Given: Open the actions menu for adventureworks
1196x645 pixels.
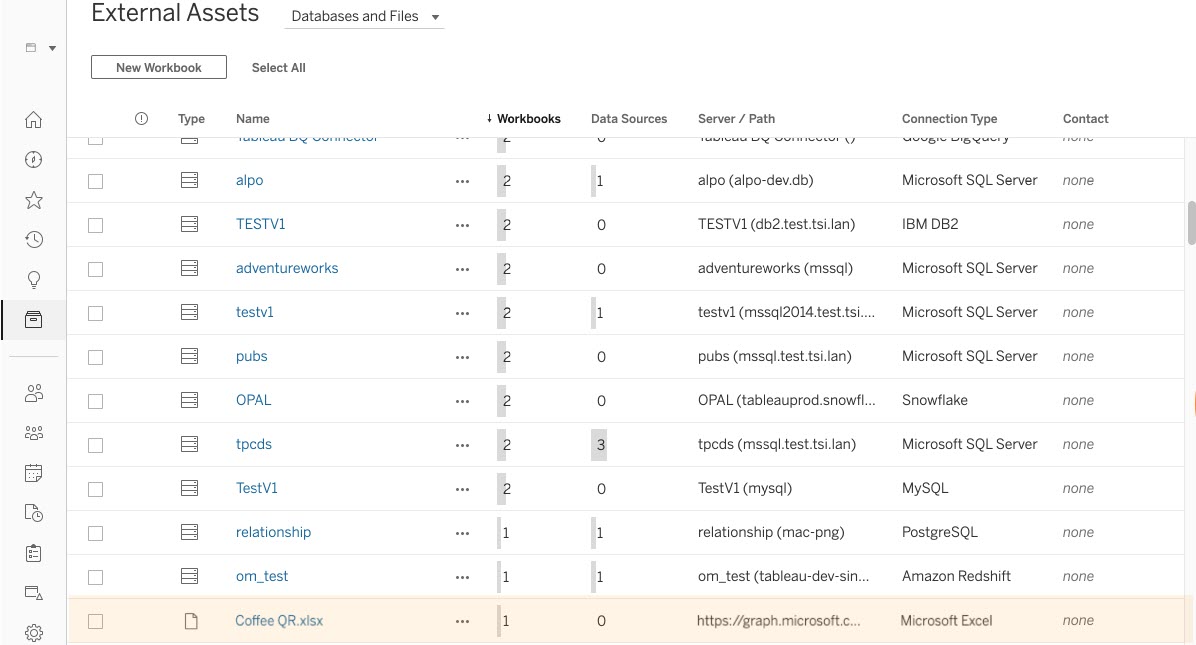Looking at the screenshot, I should (462, 268).
